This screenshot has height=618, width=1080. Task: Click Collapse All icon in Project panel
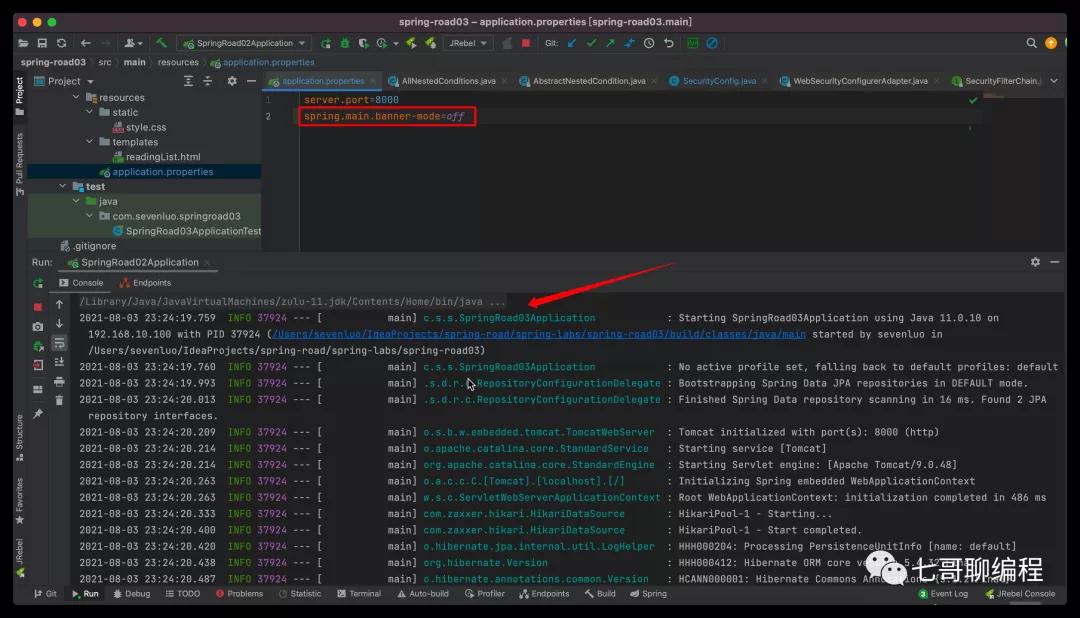click(207, 81)
